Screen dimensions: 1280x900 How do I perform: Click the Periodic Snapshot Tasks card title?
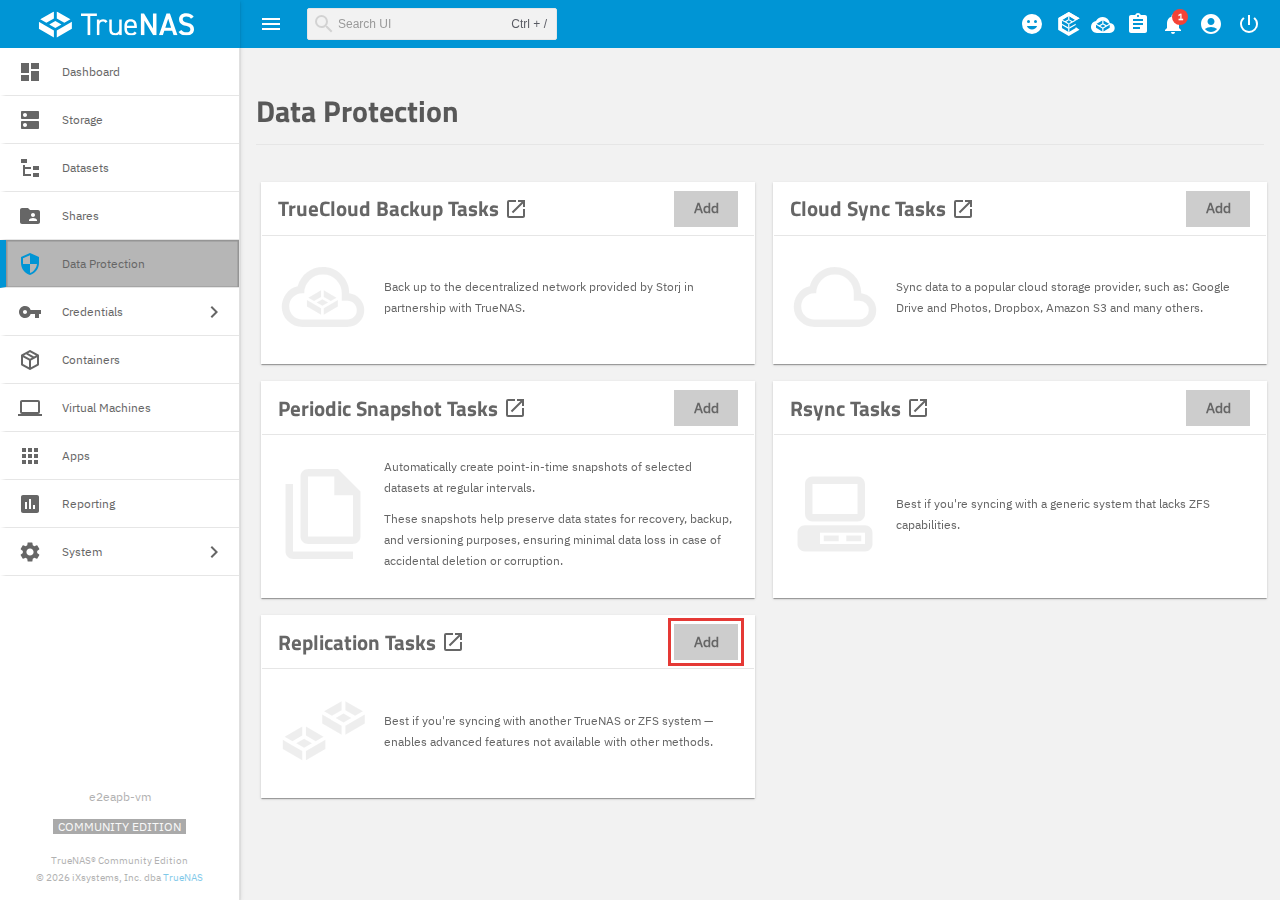click(x=388, y=409)
